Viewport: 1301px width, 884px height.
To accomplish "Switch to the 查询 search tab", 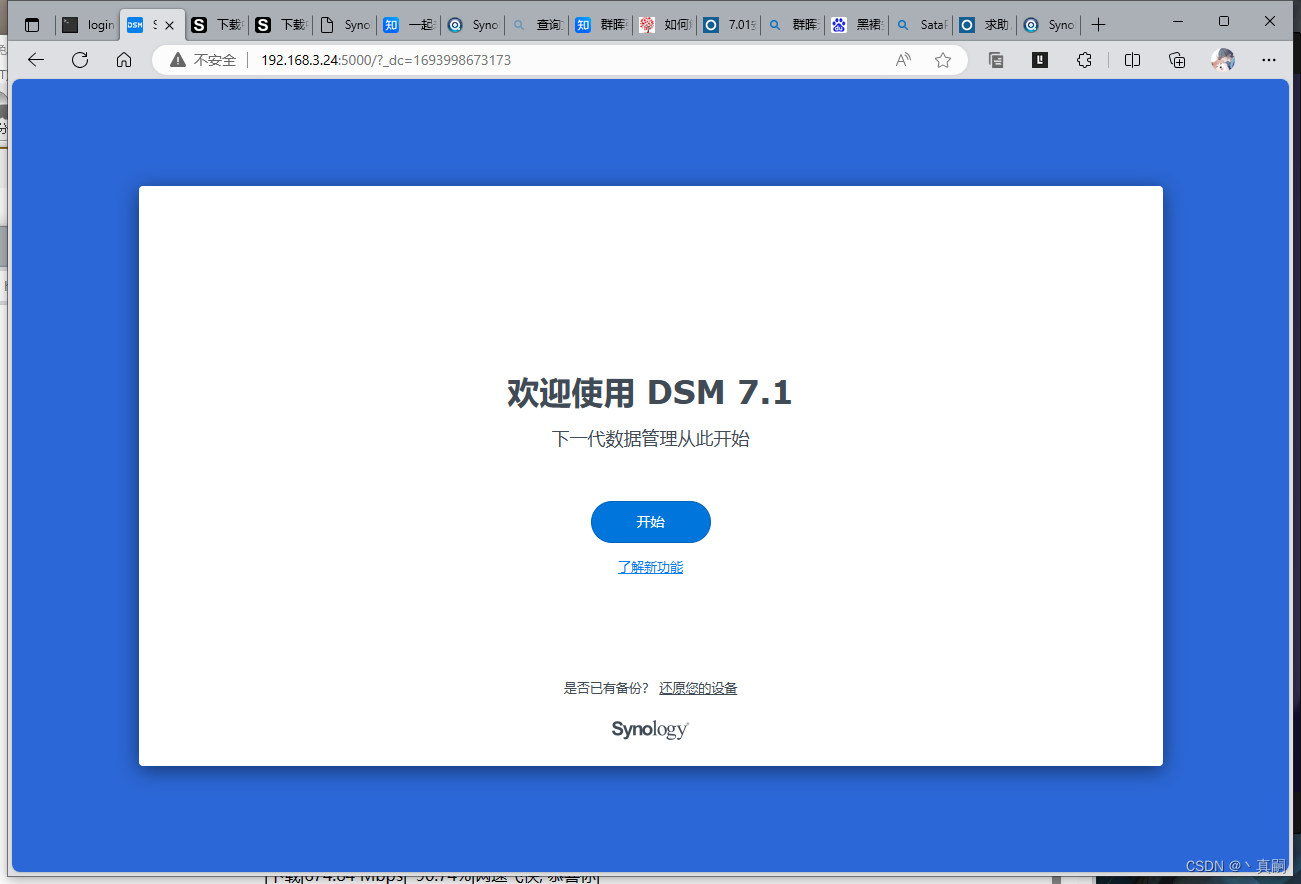I will click(538, 25).
